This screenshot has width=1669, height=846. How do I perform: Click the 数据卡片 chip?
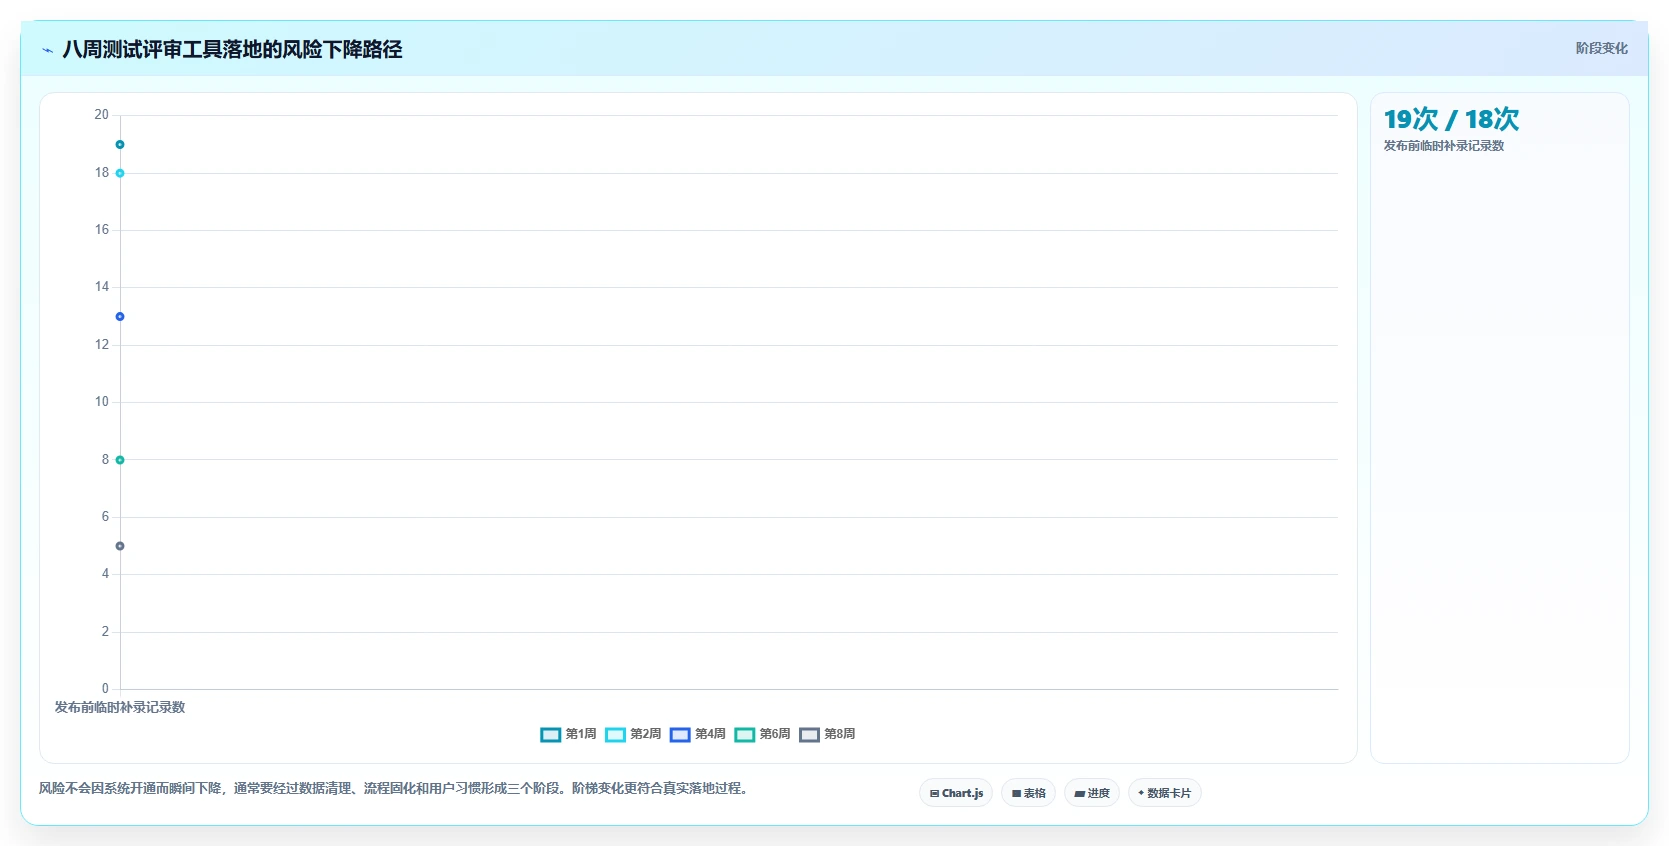point(1165,793)
